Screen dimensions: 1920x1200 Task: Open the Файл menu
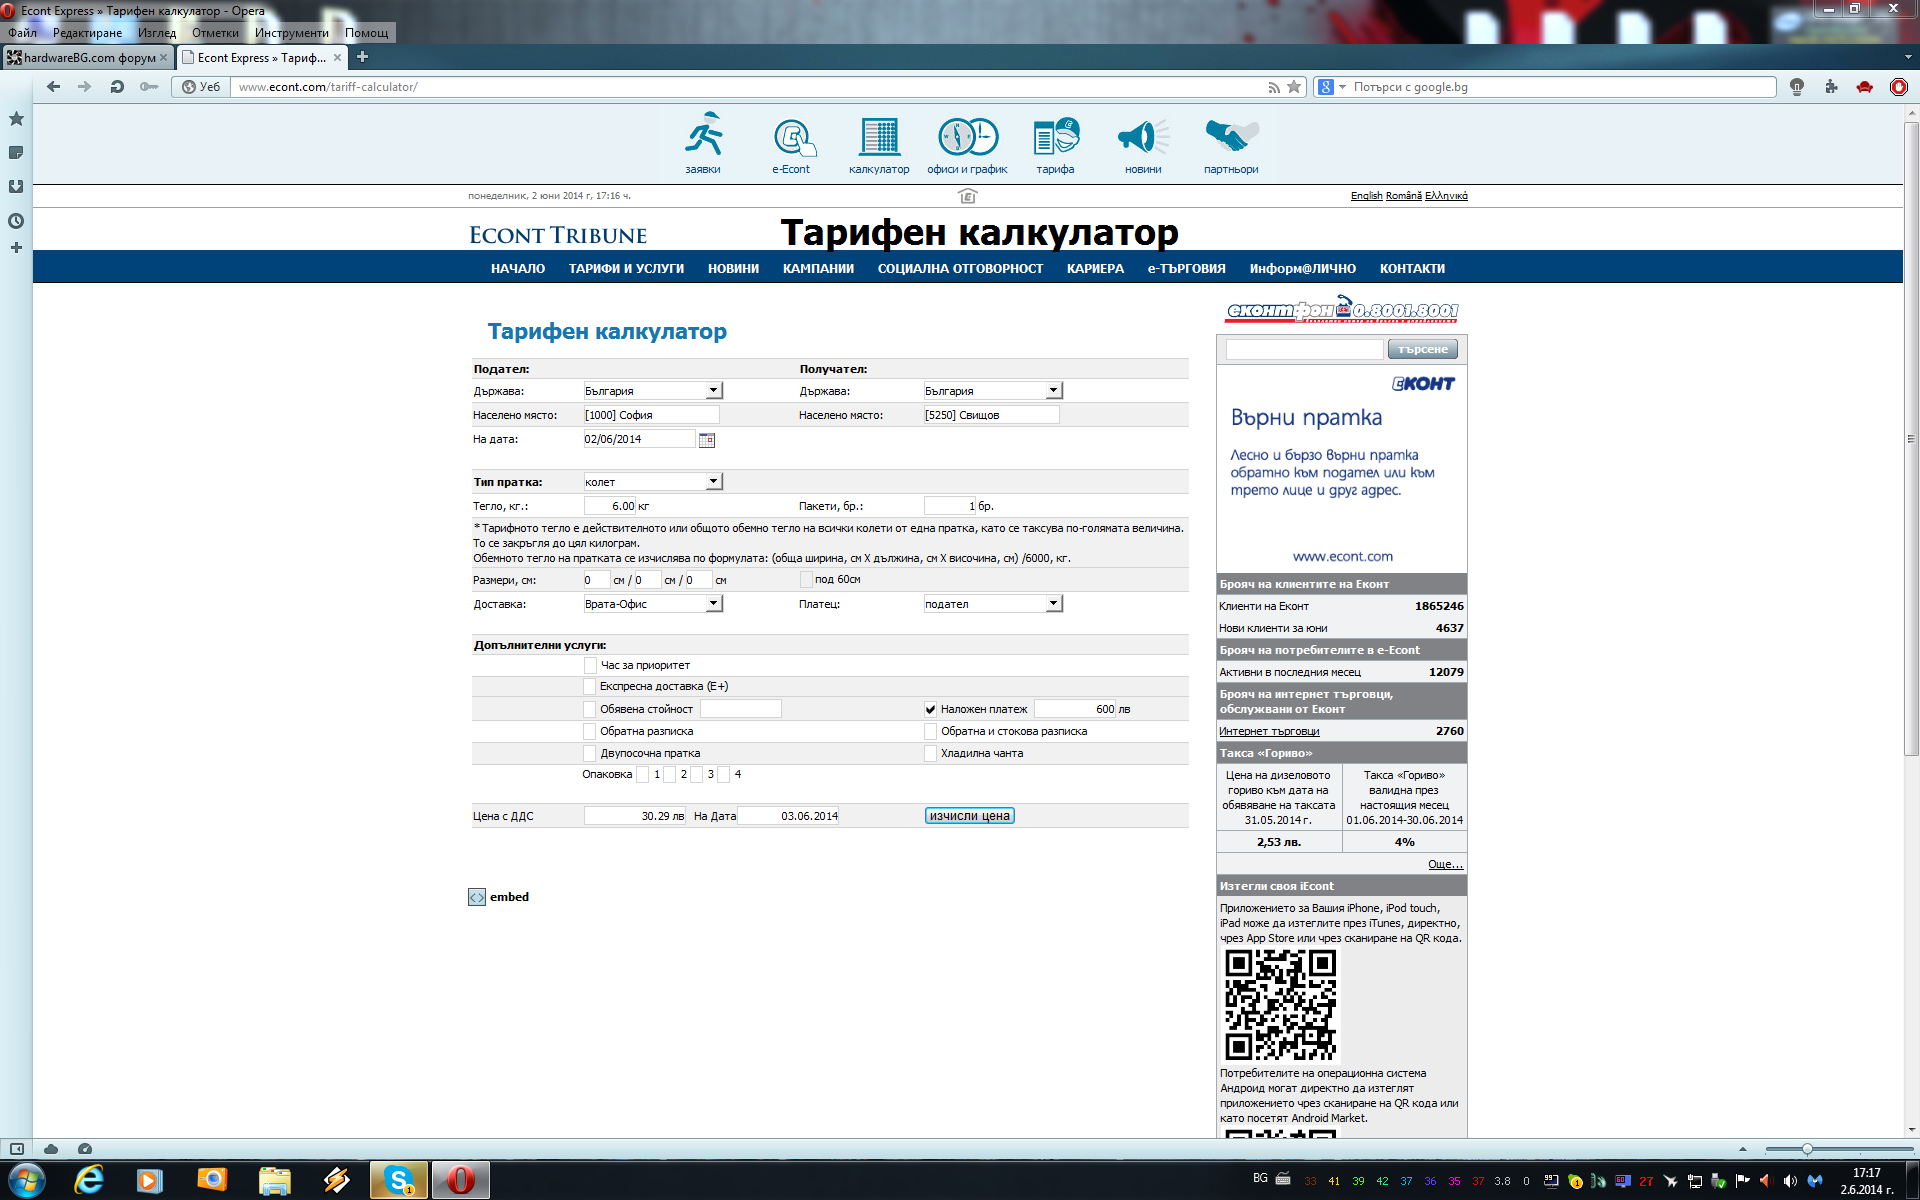tap(22, 33)
